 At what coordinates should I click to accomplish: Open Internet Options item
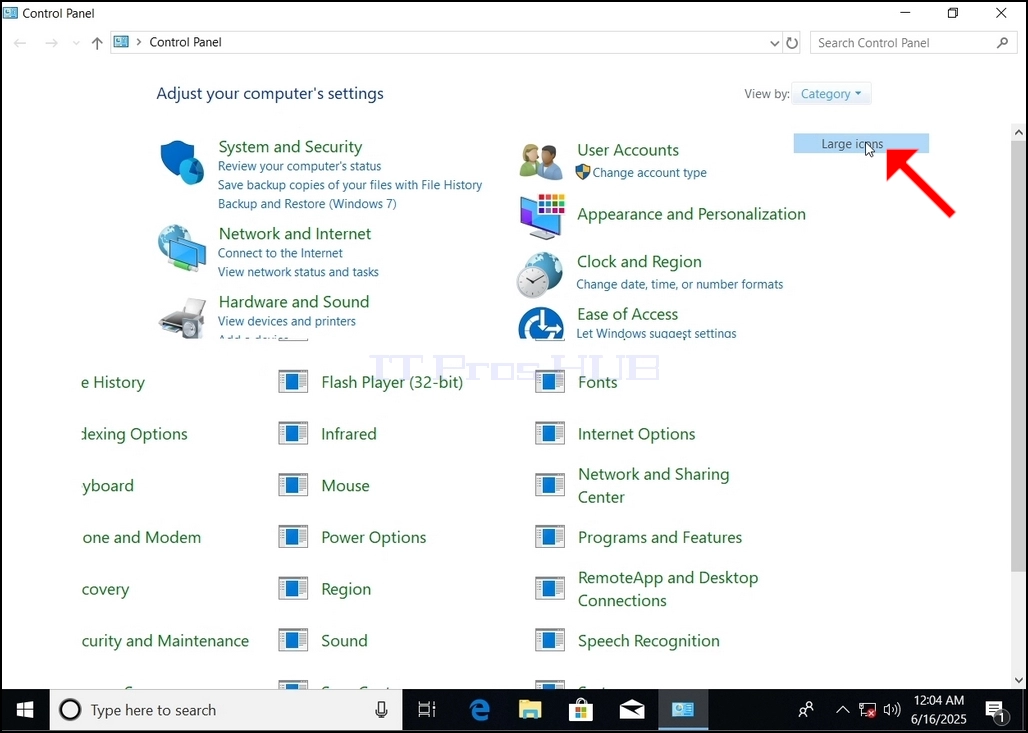click(x=636, y=434)
